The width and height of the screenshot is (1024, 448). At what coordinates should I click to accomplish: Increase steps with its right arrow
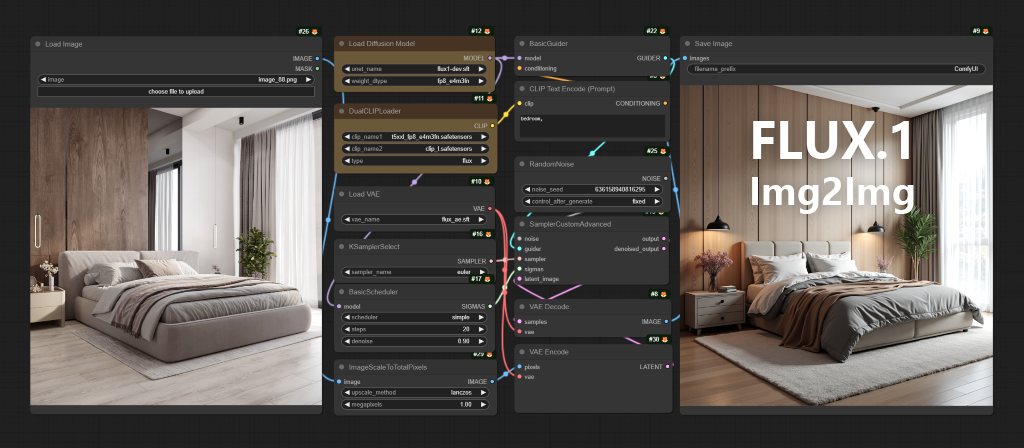[481, 329]
